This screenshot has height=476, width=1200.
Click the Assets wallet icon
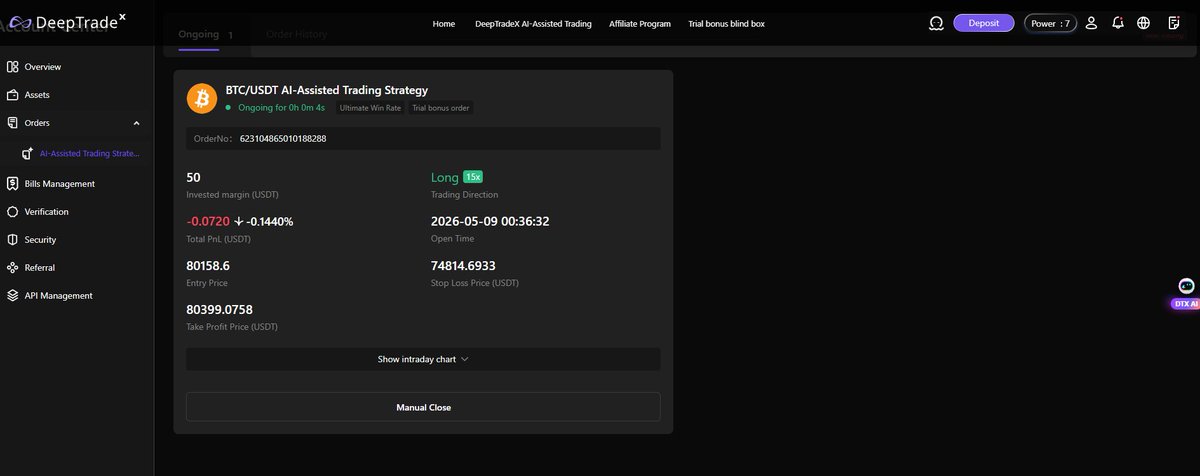point(12,95)
